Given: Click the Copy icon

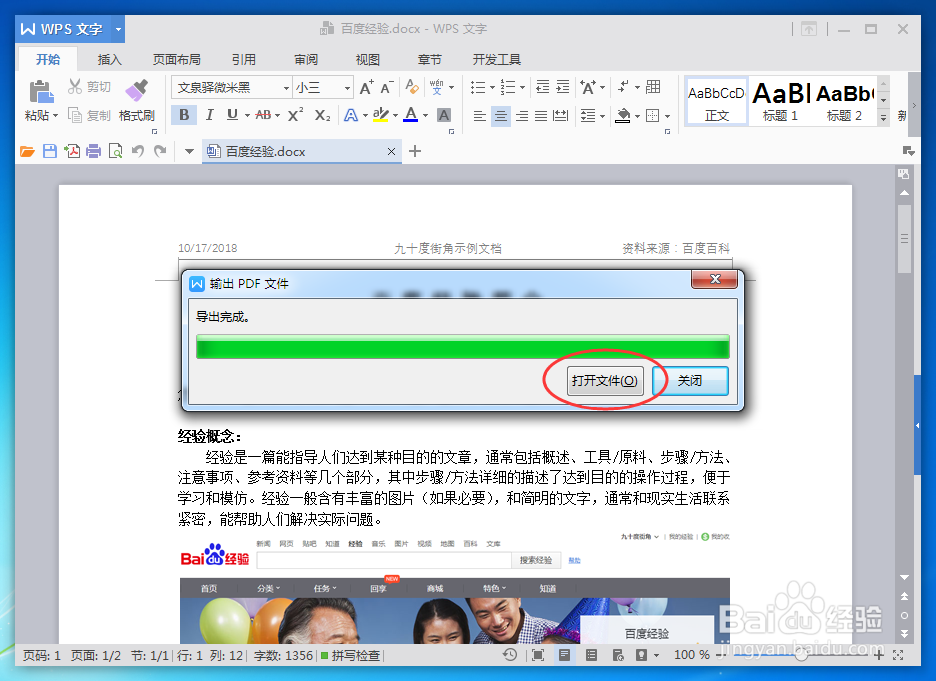Looking at the screenshot, I should click(x=75, y=115).
